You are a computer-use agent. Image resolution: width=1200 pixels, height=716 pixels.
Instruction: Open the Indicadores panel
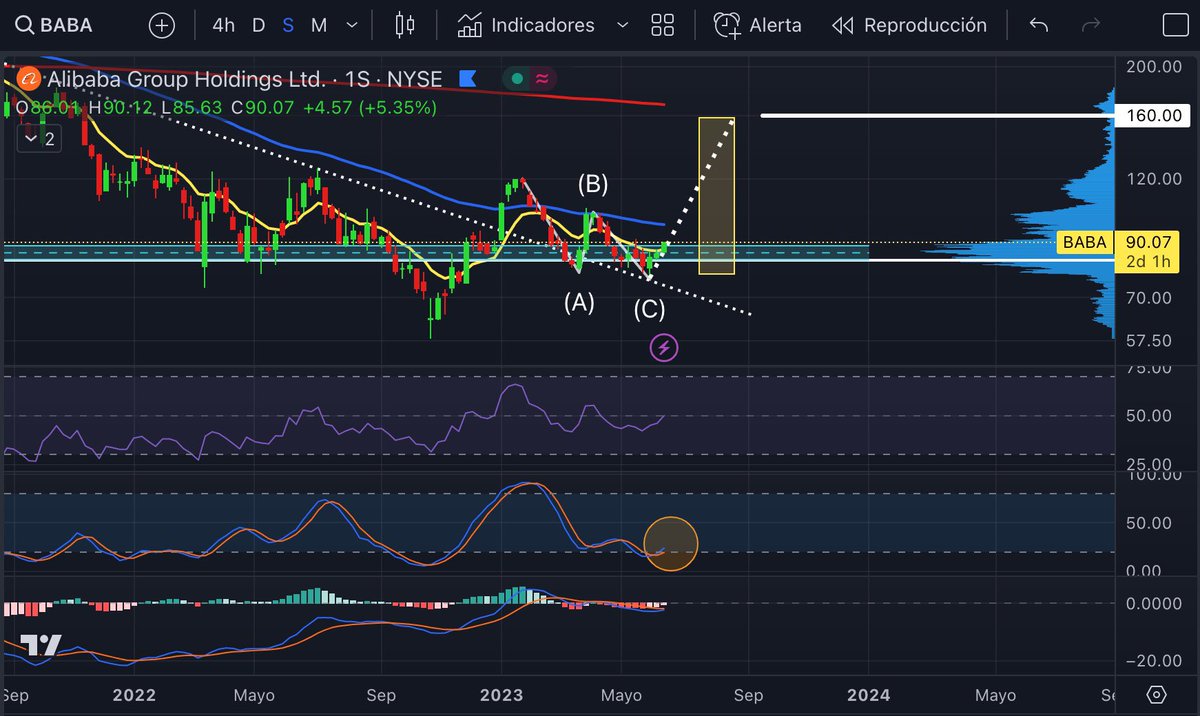tap(526, 25)
